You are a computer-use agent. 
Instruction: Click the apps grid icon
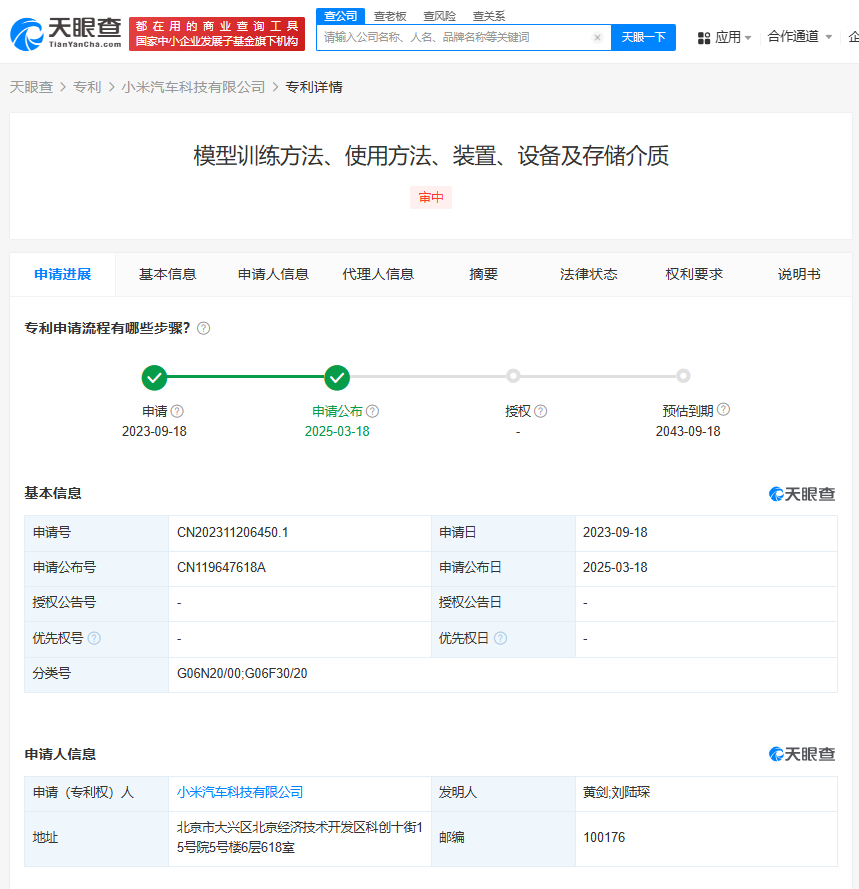[704, 38]
